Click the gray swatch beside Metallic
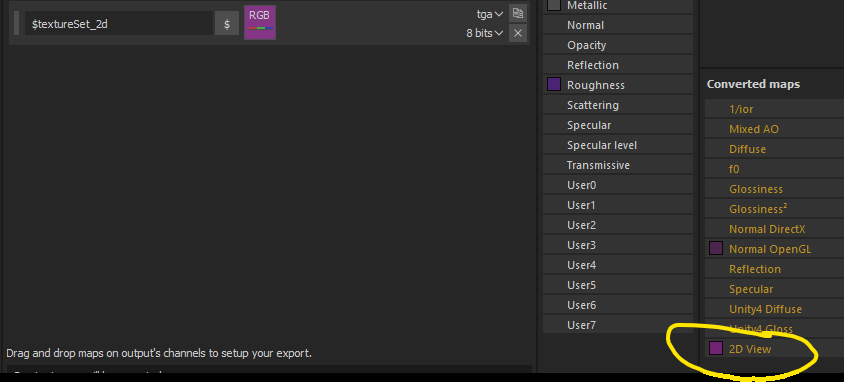The width and height of the screenshot is (844, 382). (554, 5)
